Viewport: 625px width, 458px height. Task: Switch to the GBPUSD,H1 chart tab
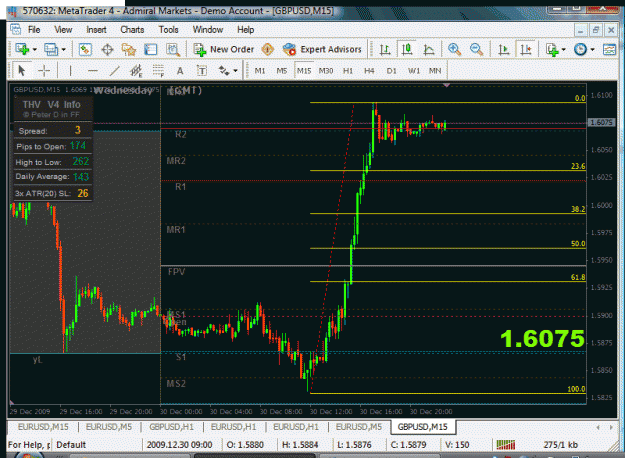pyautogui.click(x=171, y=427)
